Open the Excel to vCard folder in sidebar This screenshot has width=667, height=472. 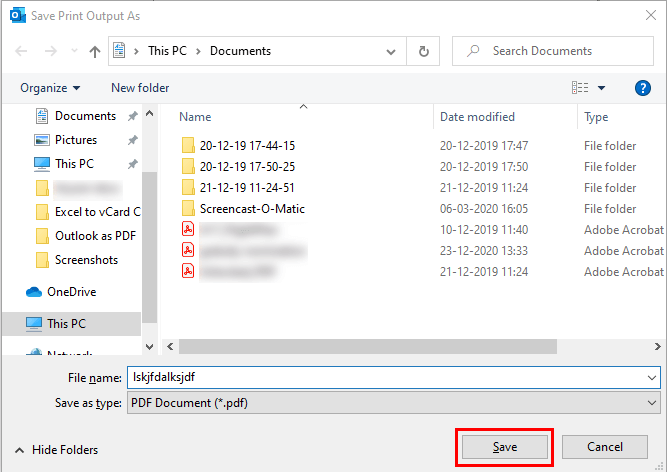pyautogui.click(x=97, y=212)
